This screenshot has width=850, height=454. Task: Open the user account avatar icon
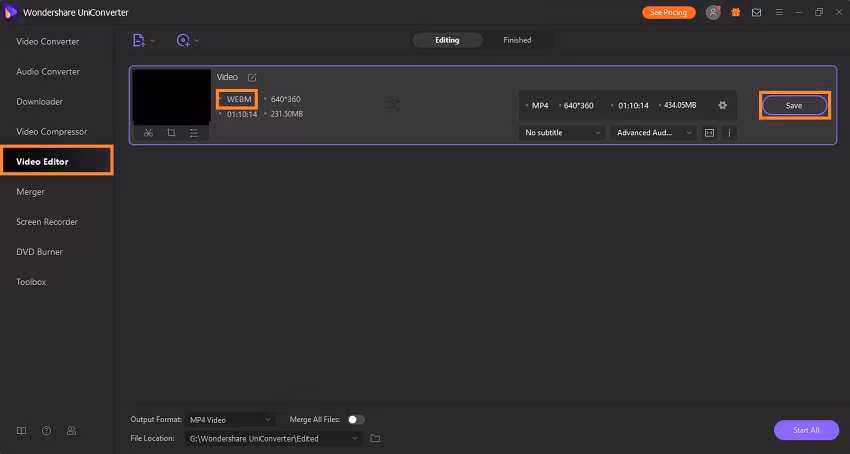[x=713, y=12]
